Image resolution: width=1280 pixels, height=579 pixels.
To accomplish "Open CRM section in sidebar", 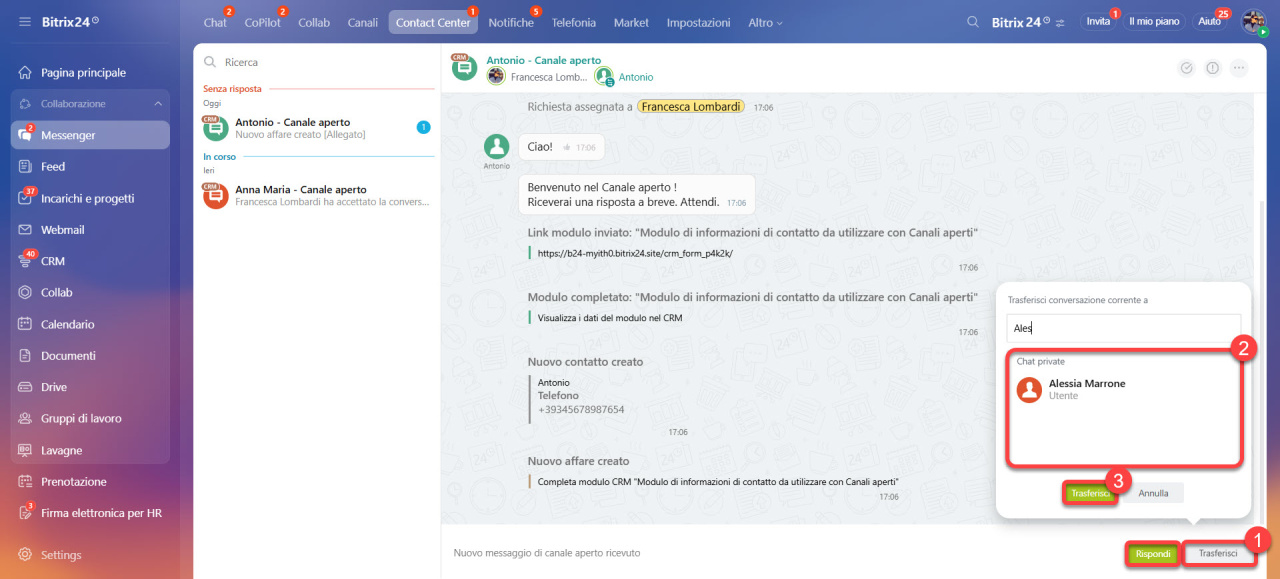I will (90, 261).
